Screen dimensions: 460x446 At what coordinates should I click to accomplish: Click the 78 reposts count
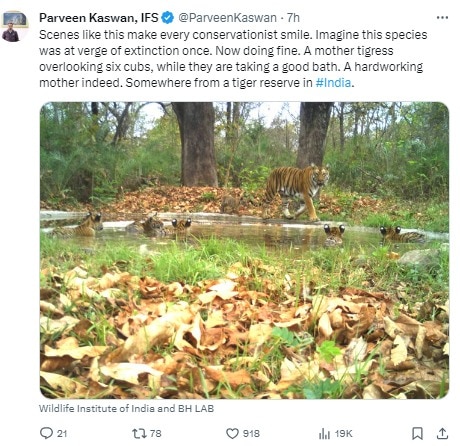[156, 433]
